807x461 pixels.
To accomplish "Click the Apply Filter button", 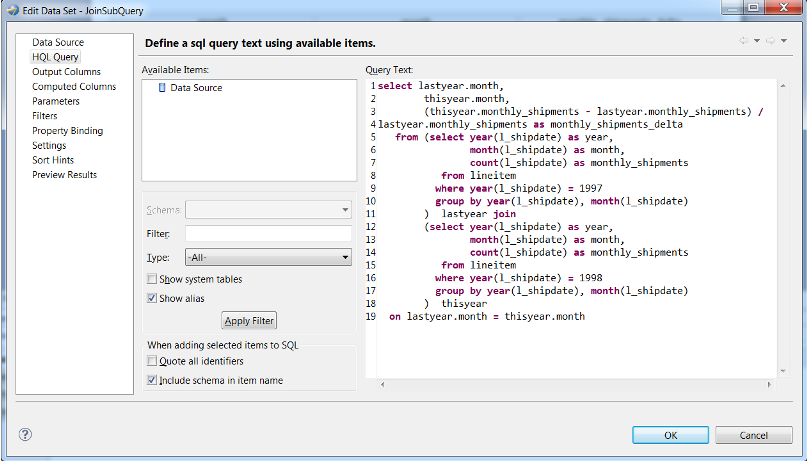I will 249,321.
